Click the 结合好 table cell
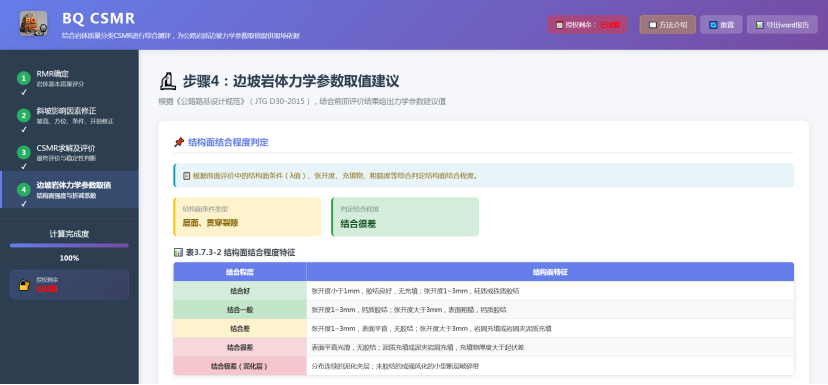The image size is (828, 385). click(x=240, y=291)
